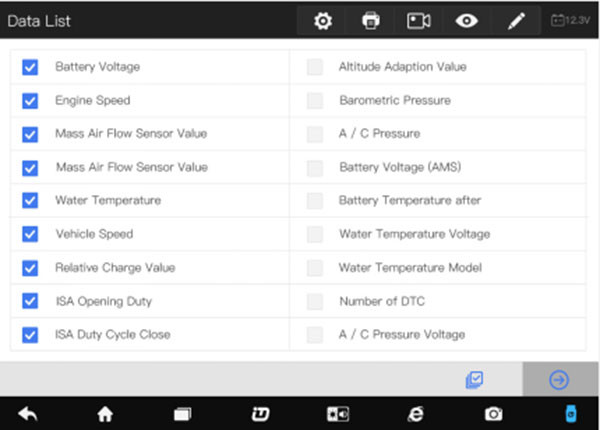Screen dimensions: 600x430
Task: Open the home screen icon
Action: (x=105, y=414)
